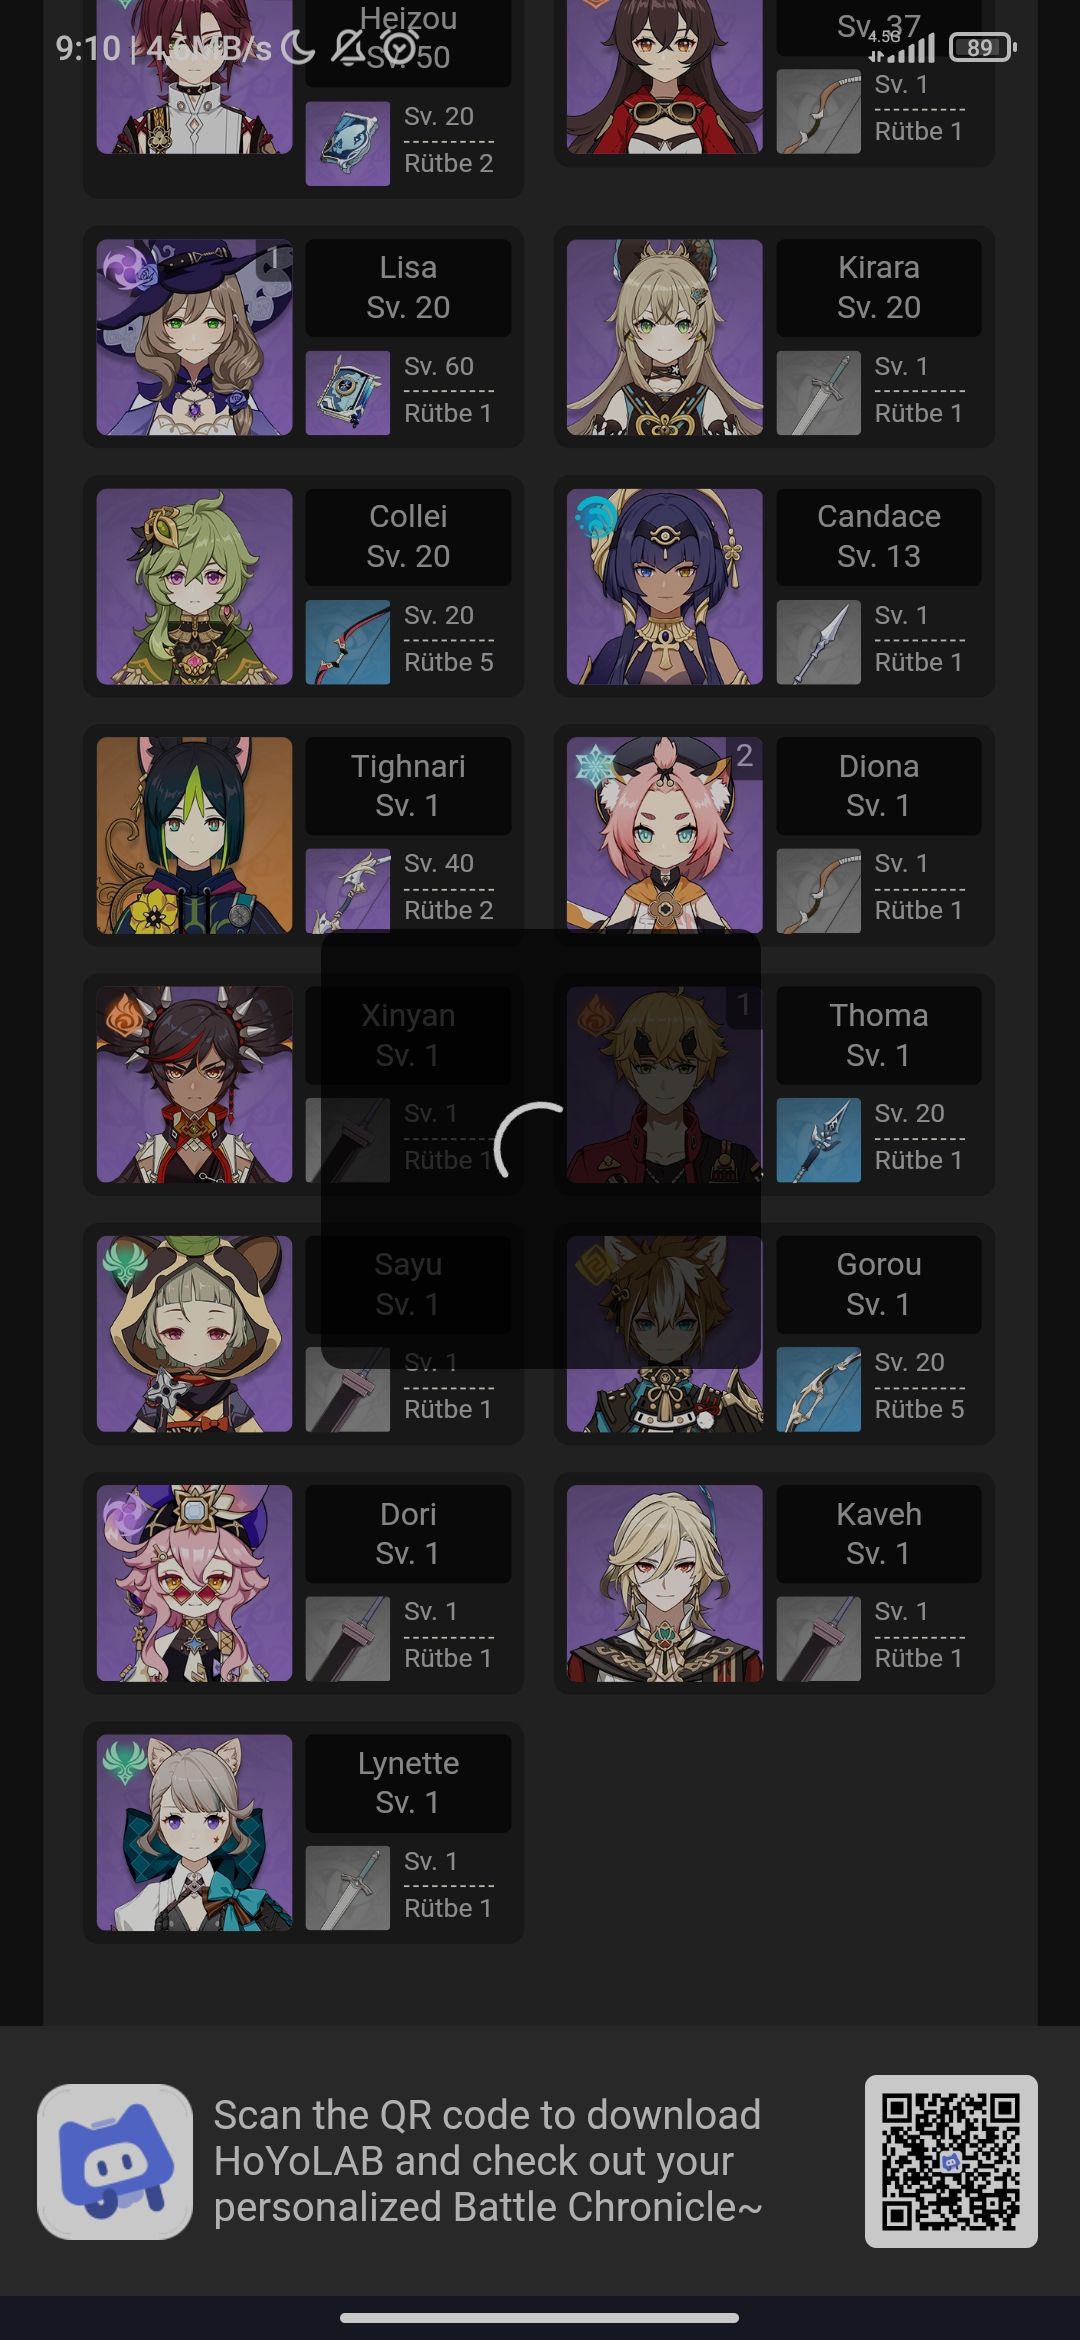Tap Thoma's polearm weapon icon

[818, 1140]
